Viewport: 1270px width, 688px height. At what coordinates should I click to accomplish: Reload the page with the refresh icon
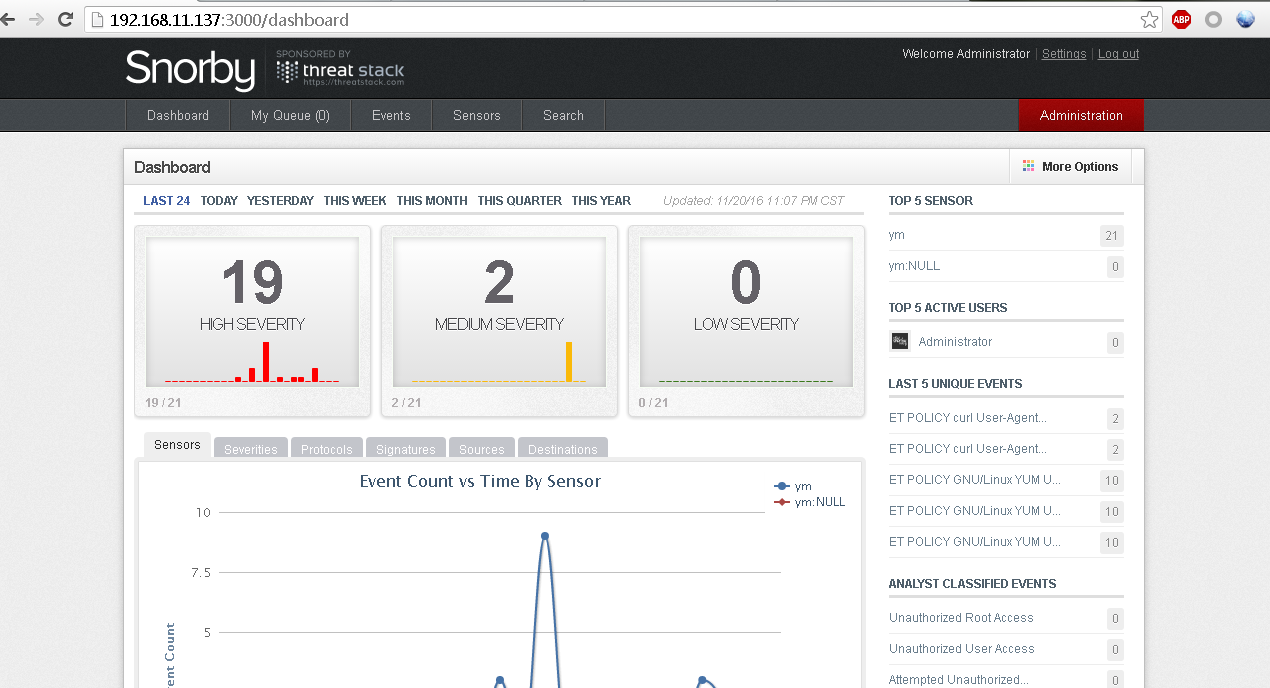click(66, 19)
